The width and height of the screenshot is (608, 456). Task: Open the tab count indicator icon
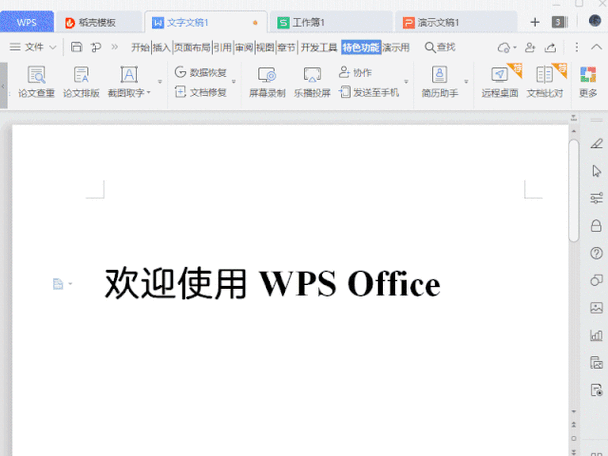[x=559, y=22]
